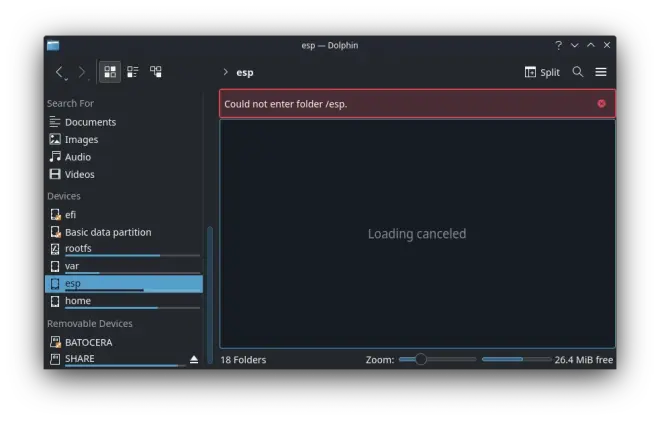The height and width of the screenshot is (421, 660).
Task: Select Basic data partition device
Action: (x=124, y=232)
